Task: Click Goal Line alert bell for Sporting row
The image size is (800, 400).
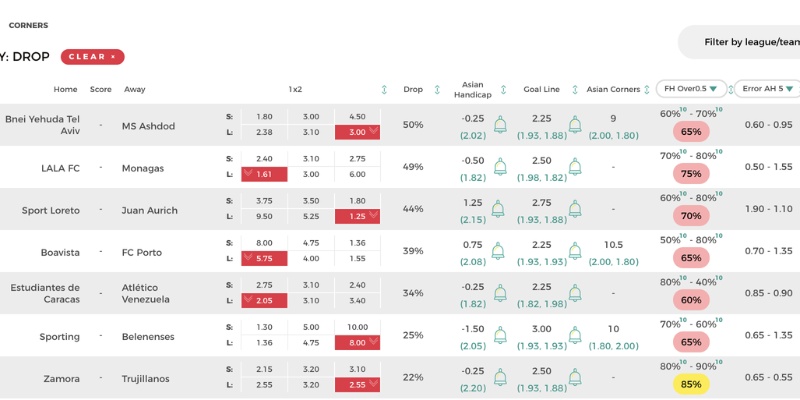Action: coord(575,335)
